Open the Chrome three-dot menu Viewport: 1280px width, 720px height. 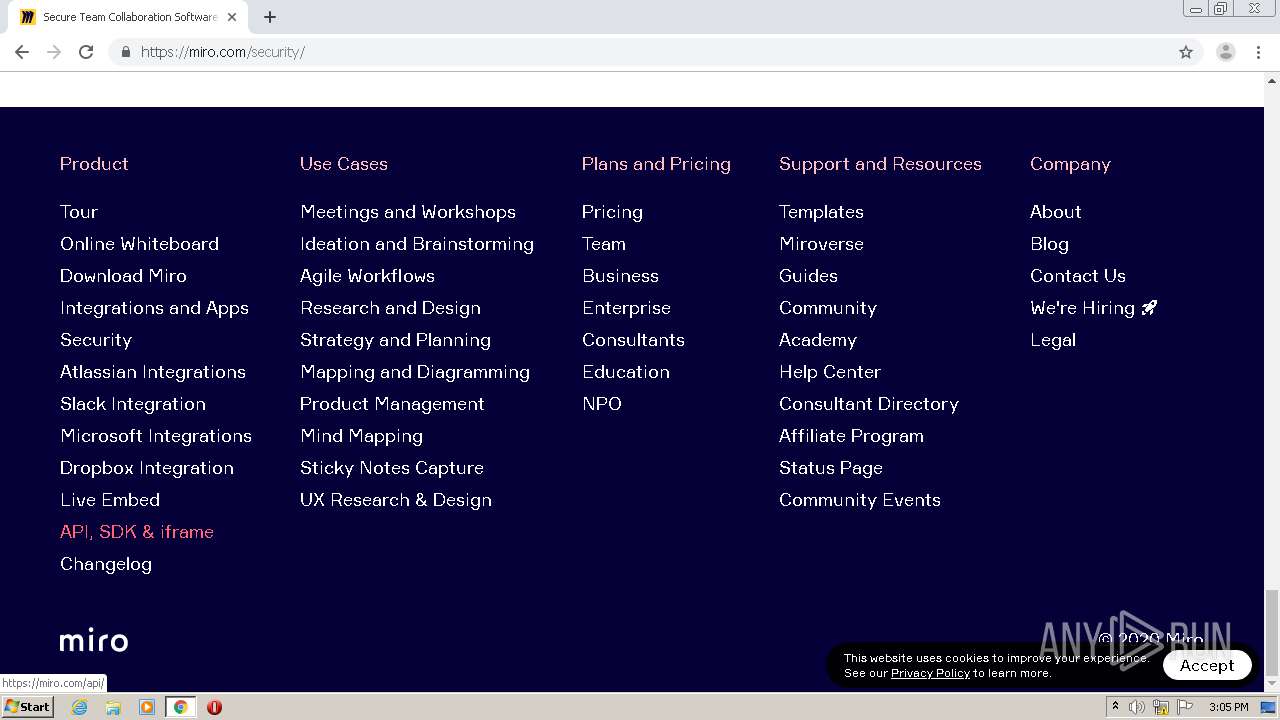coord(1259,52)
